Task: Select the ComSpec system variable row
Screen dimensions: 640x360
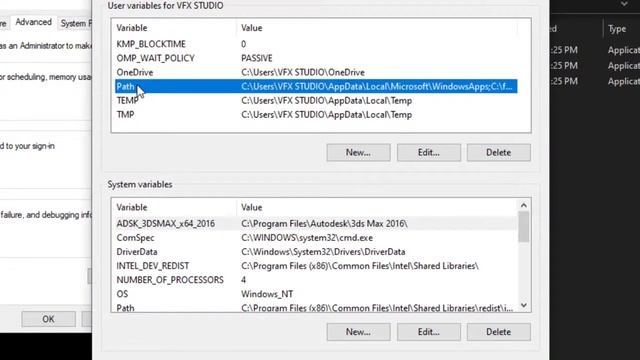Action: (x=316, y=238)
